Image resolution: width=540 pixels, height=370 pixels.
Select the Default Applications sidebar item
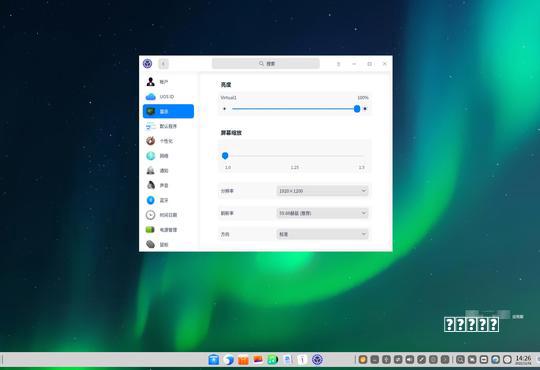click(168, 126)
